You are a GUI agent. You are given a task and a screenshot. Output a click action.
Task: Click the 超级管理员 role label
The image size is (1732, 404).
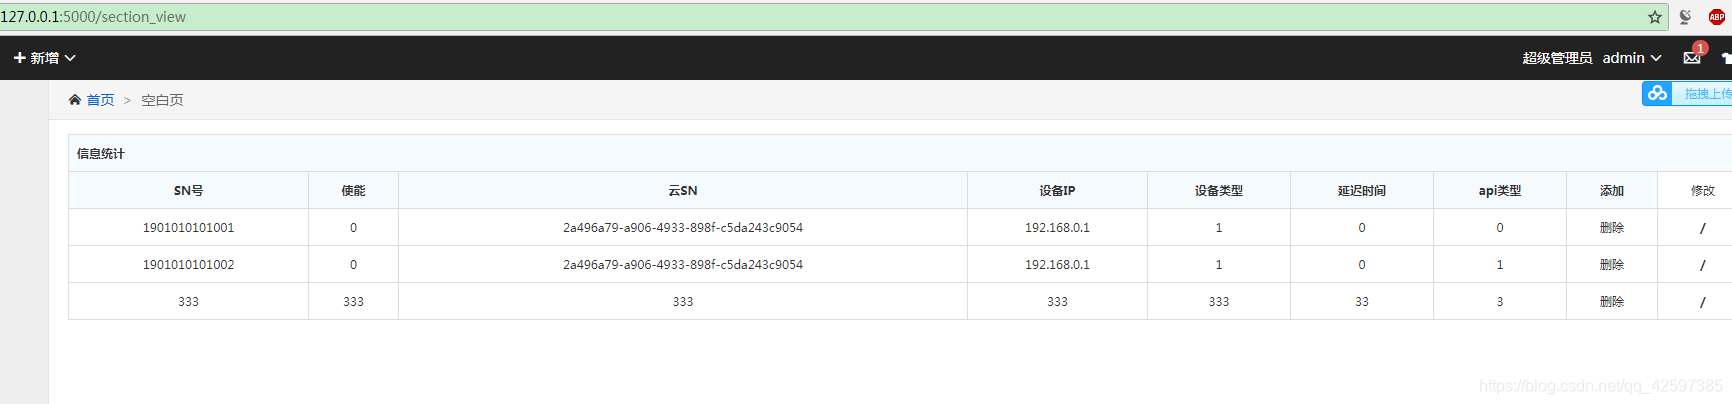pyautogui.click(x=1557, y=58)
